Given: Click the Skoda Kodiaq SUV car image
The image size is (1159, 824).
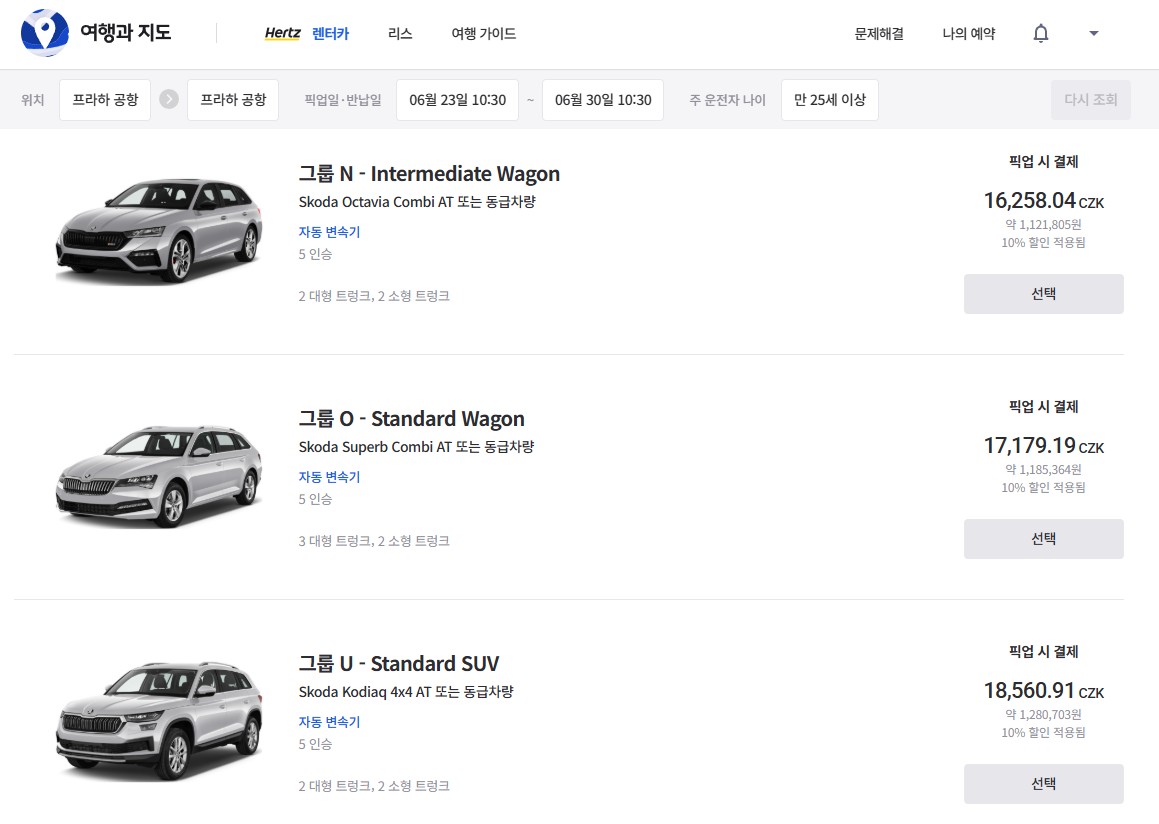Looking at the screenshot, I should click(x=159, y=719).
